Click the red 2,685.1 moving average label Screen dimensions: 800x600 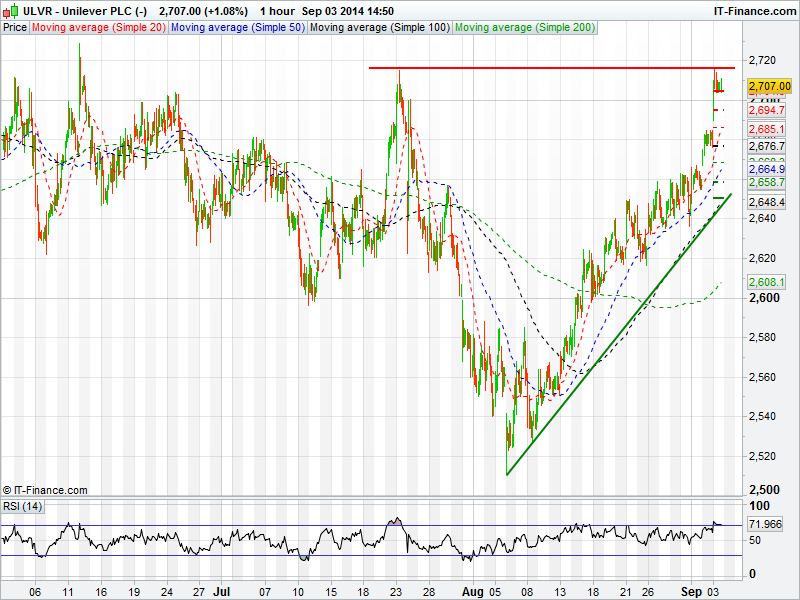coord(767,130)
